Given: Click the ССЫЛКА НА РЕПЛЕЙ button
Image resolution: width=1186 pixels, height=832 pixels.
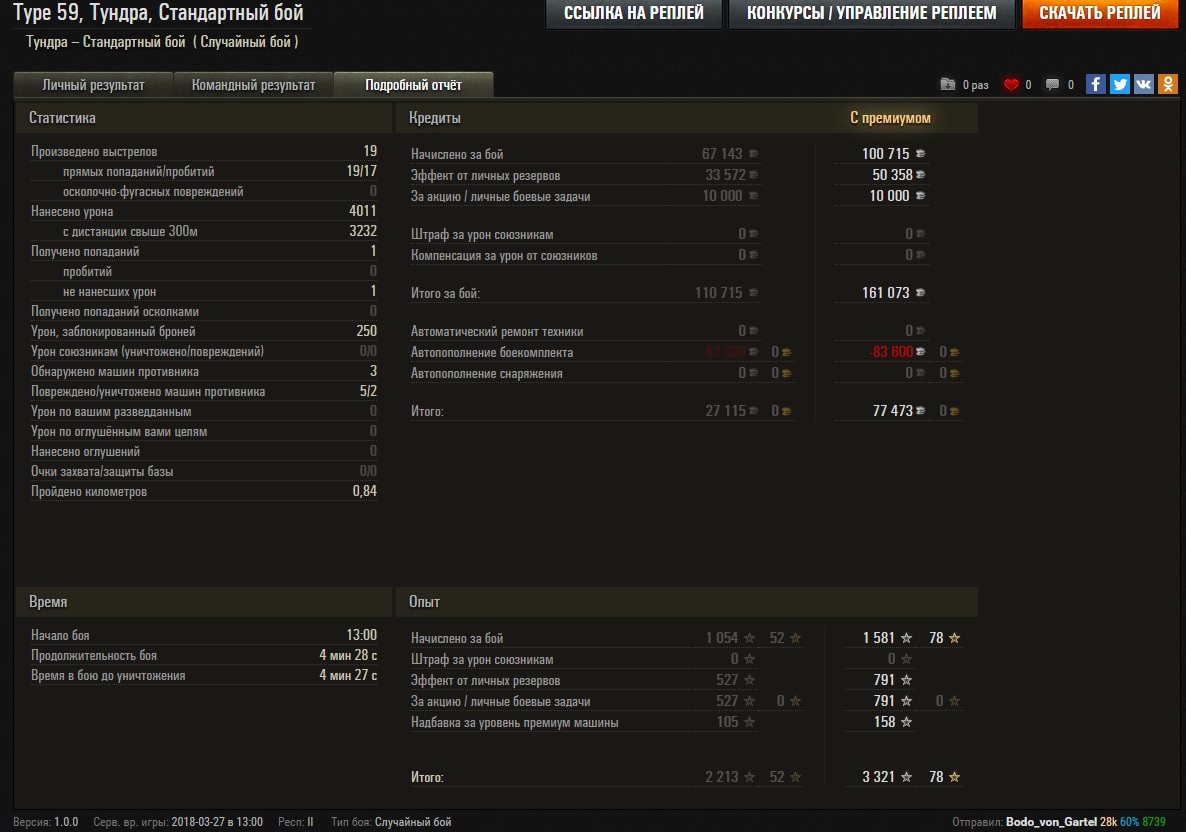Looking at the screenshot, I should tap(634, 14).
